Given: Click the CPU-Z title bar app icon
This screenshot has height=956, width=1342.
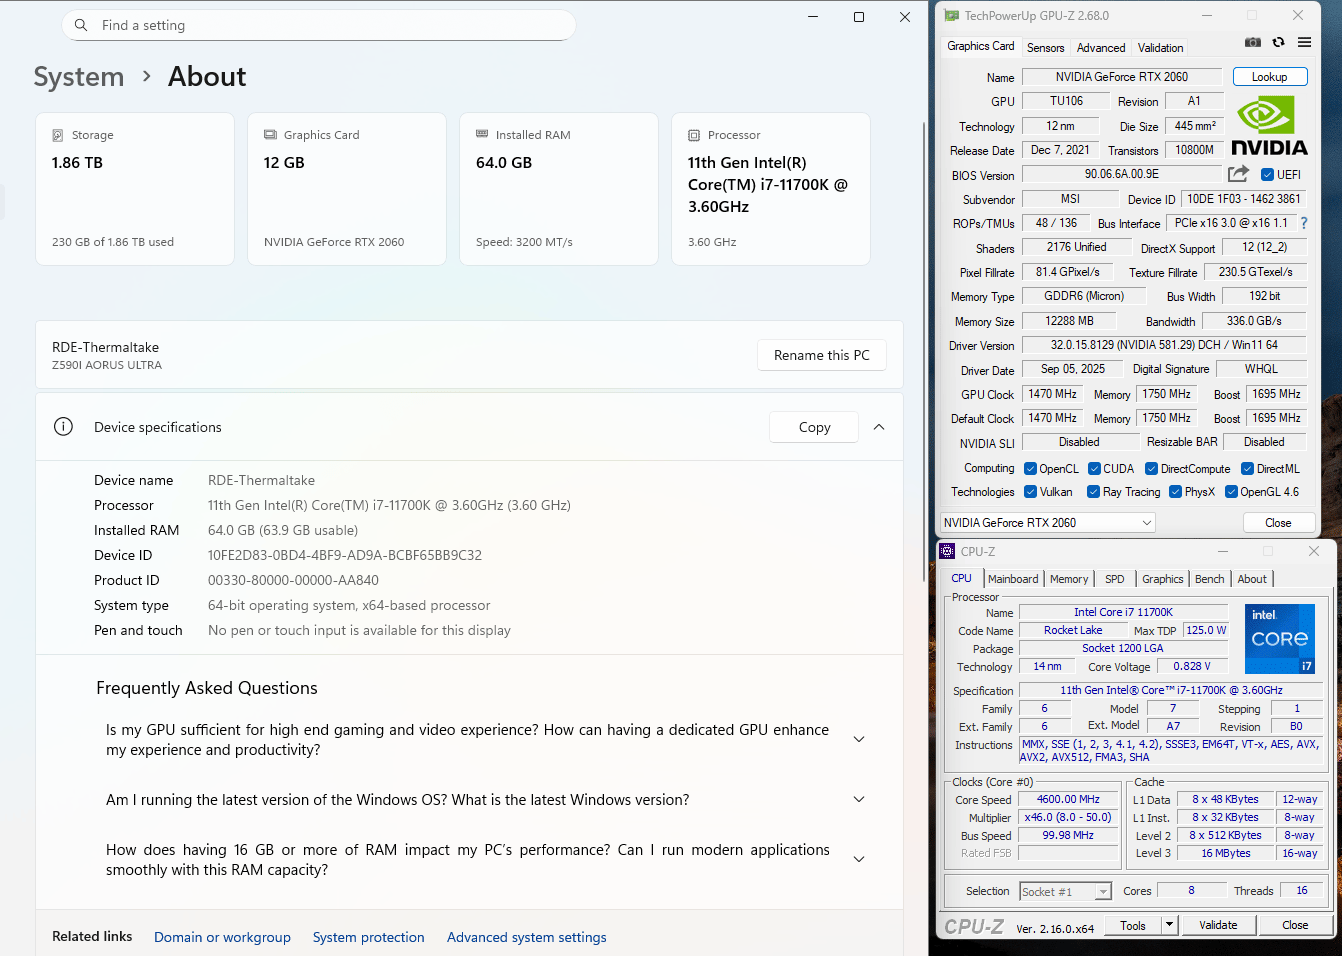Looking at the screenshot, I should (947, 551).
